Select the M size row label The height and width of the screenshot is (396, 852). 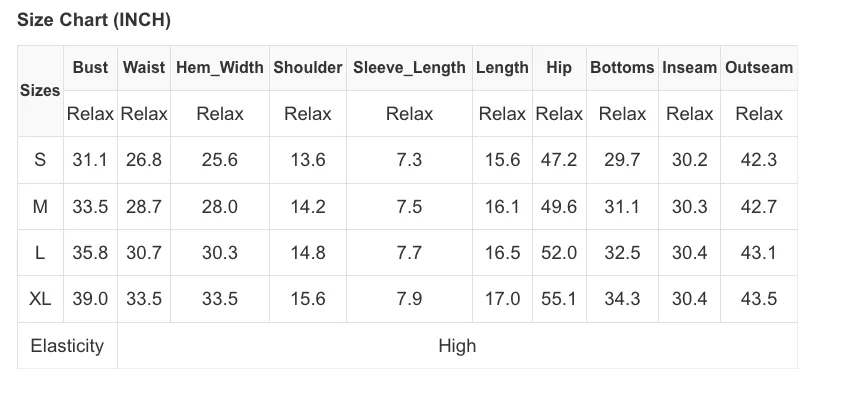click(40, 206)
